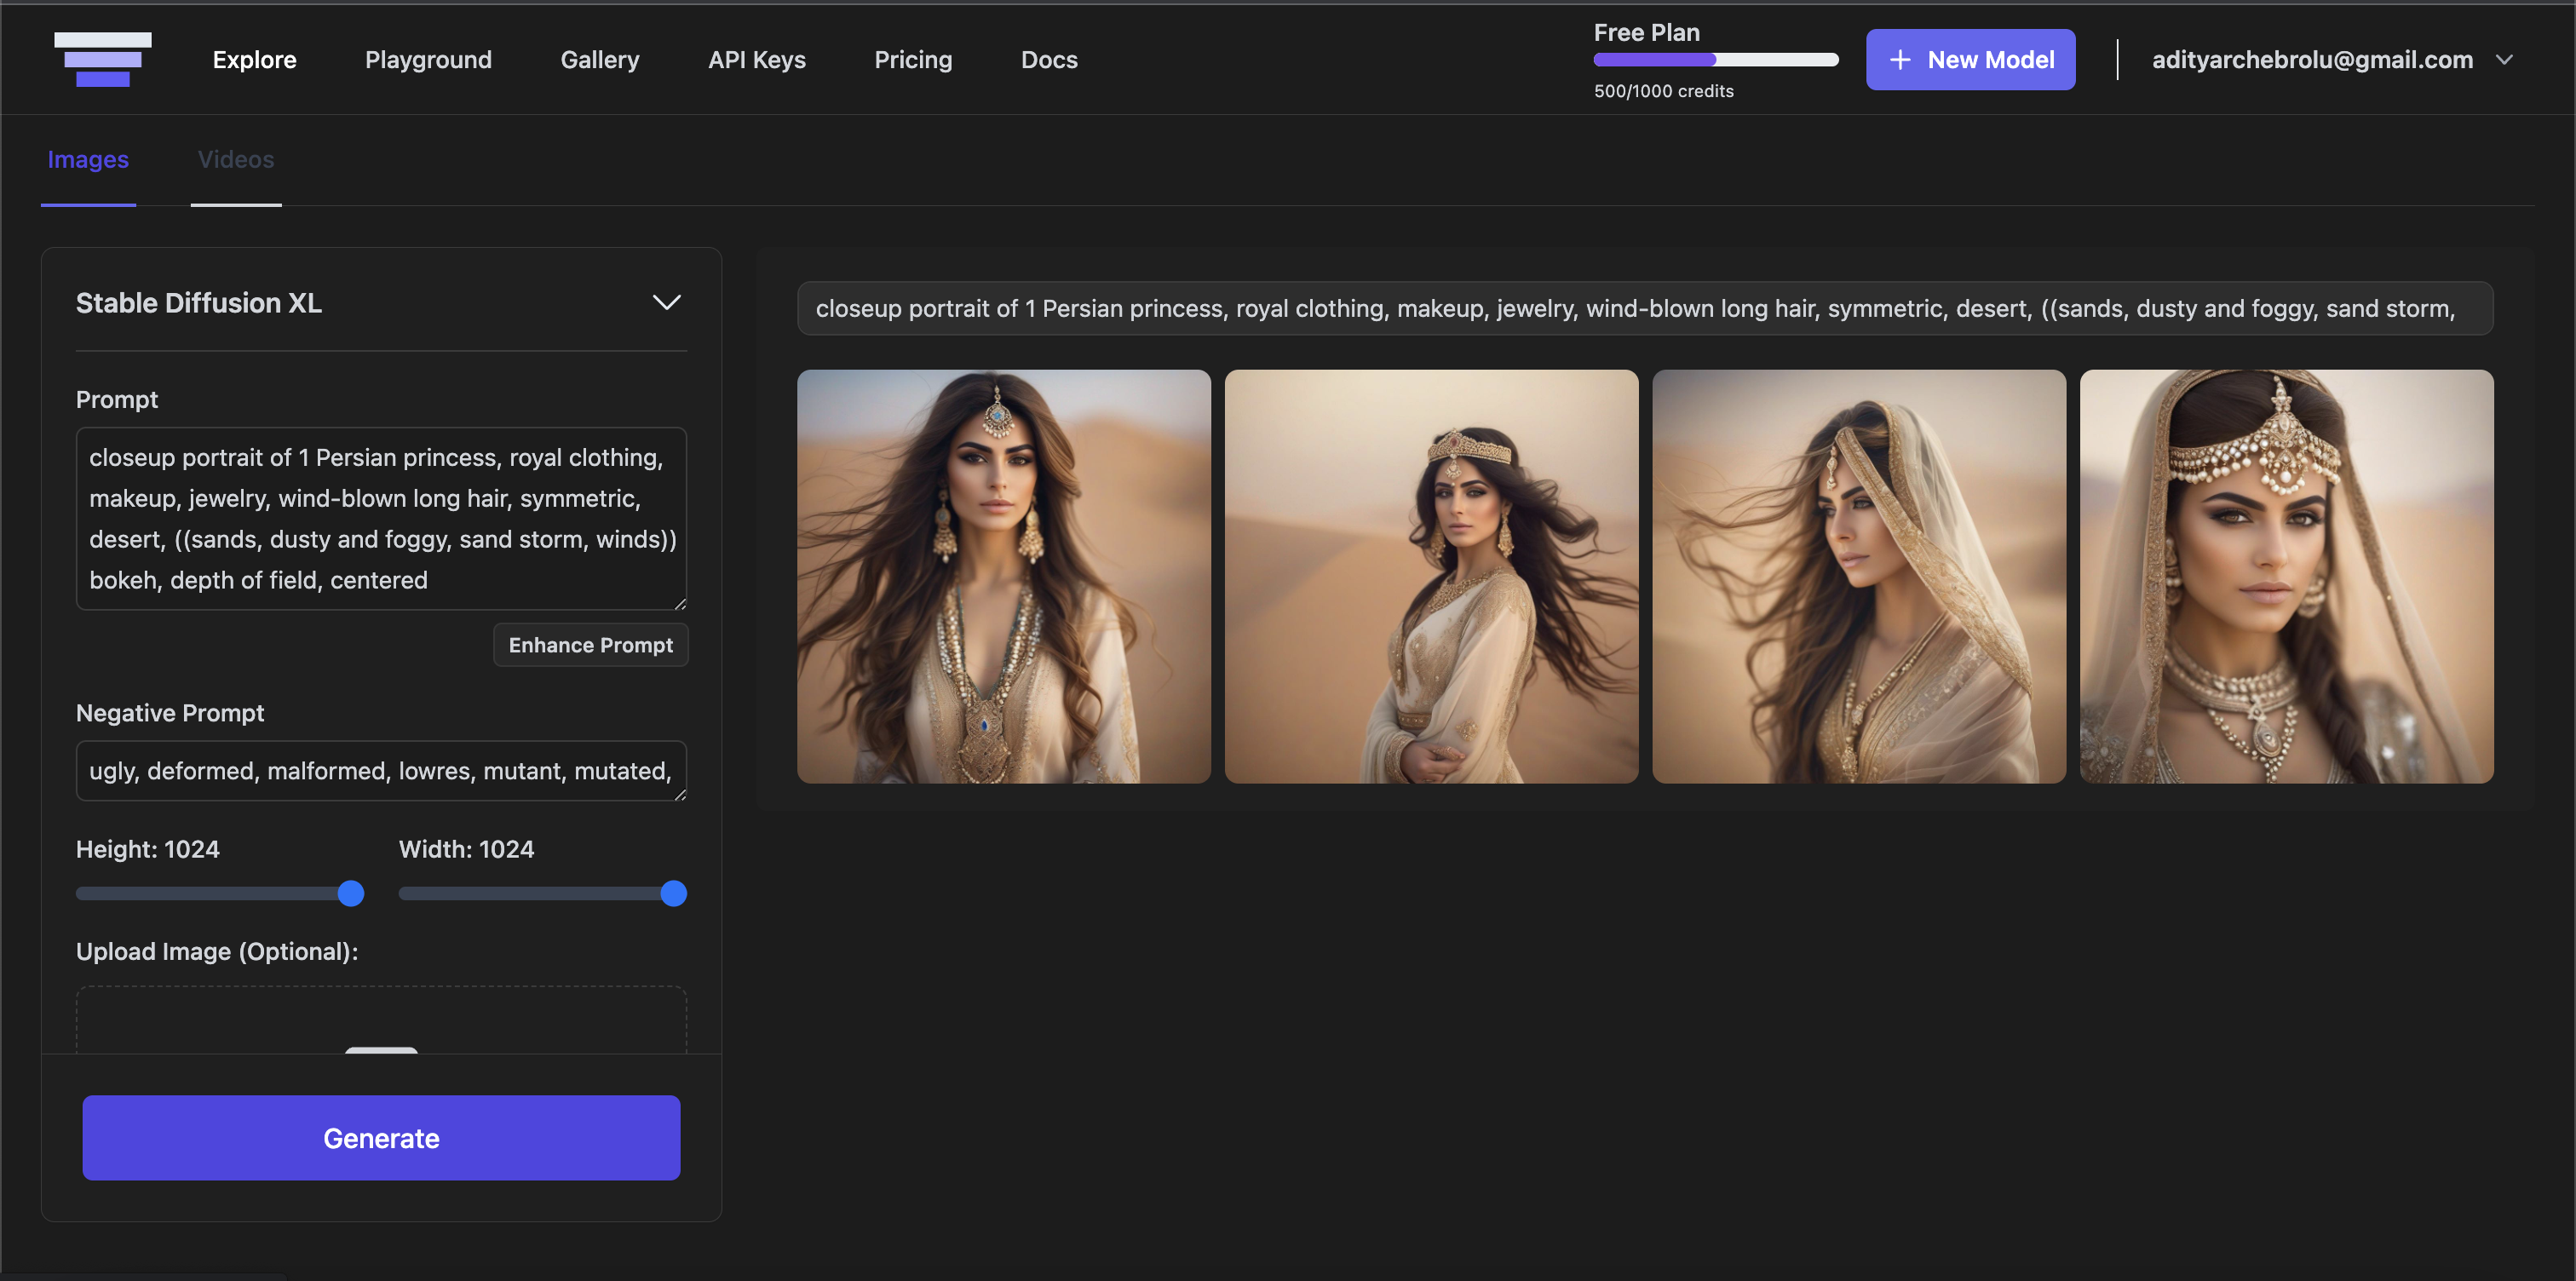Click the Width slider handle
The width and height of the screenshot is (2576, 1281).
[674, 893]
